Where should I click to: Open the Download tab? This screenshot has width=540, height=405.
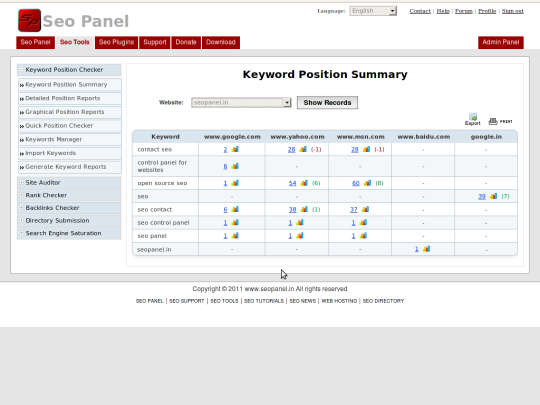[x=221, y=42]
